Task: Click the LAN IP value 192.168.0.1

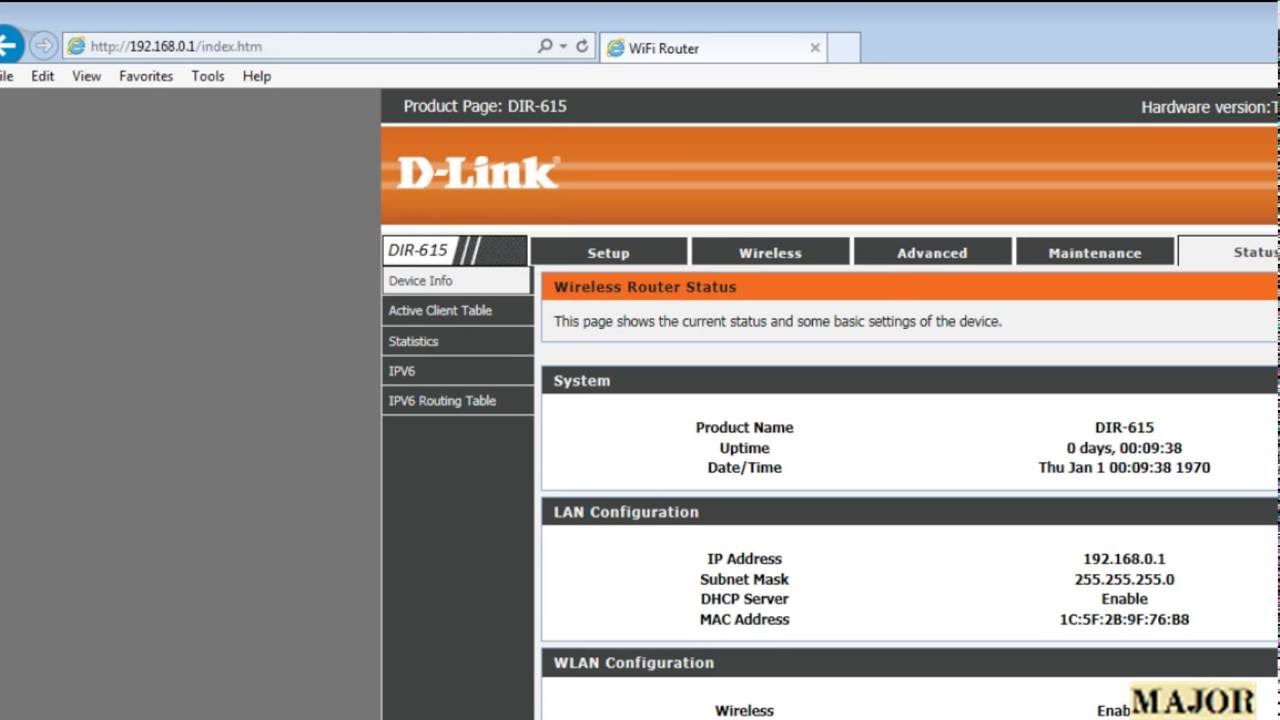Action: point(1124,559)
